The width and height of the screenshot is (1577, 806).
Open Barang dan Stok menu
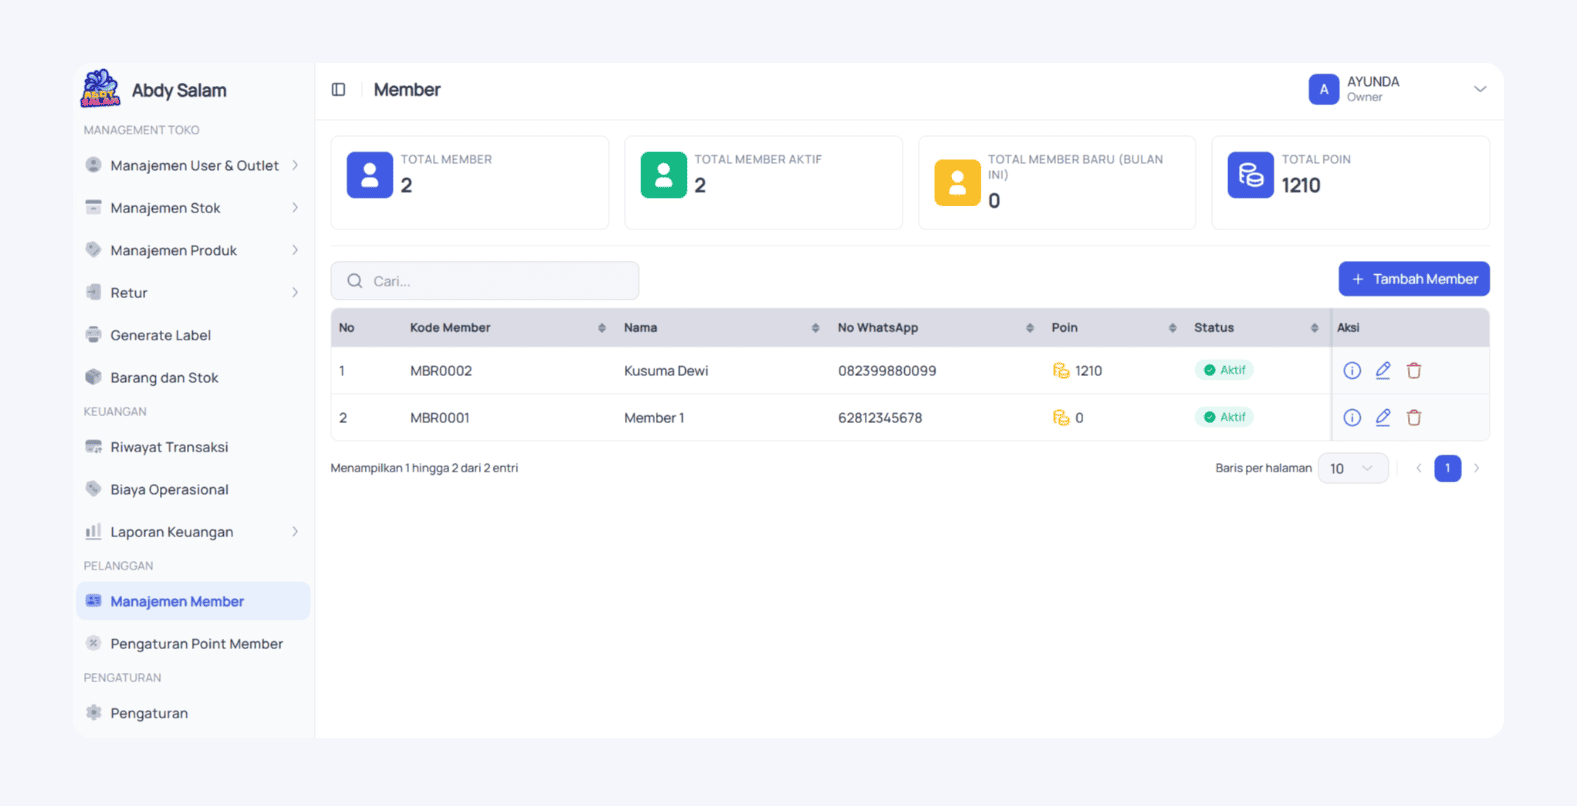(193, 378)
